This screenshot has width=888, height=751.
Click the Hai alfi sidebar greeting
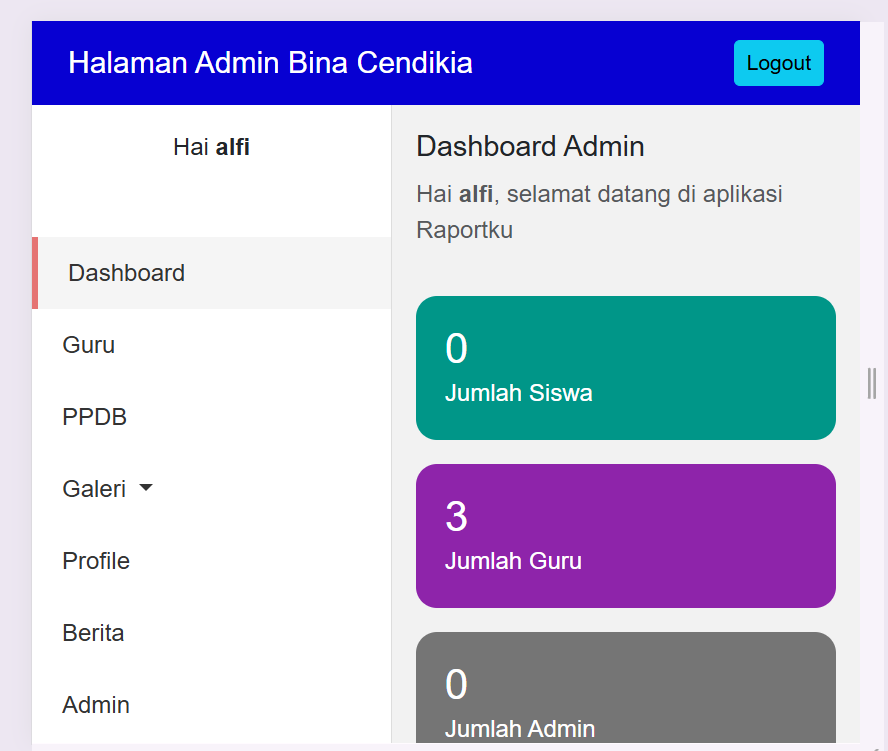click(x=211, y=147)
